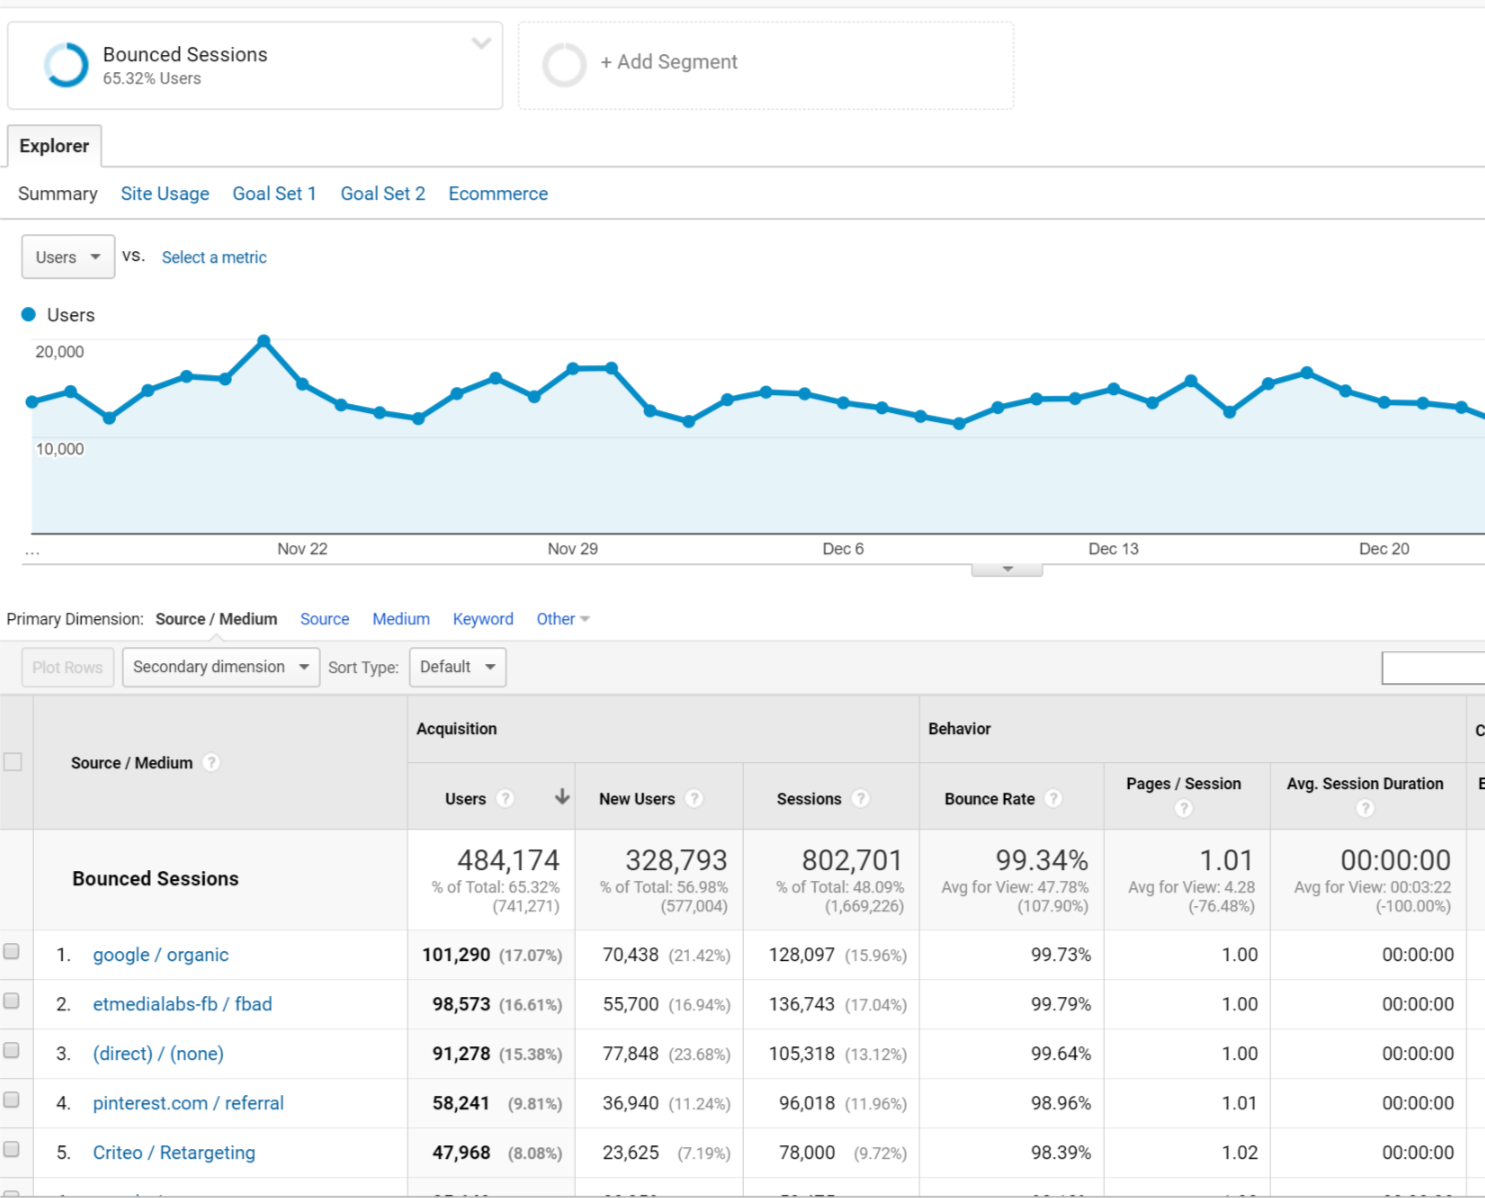Viewport: 1485px width, 1198px height.
Task: Click the blue Users legend dot
Action: click(29, 314)
